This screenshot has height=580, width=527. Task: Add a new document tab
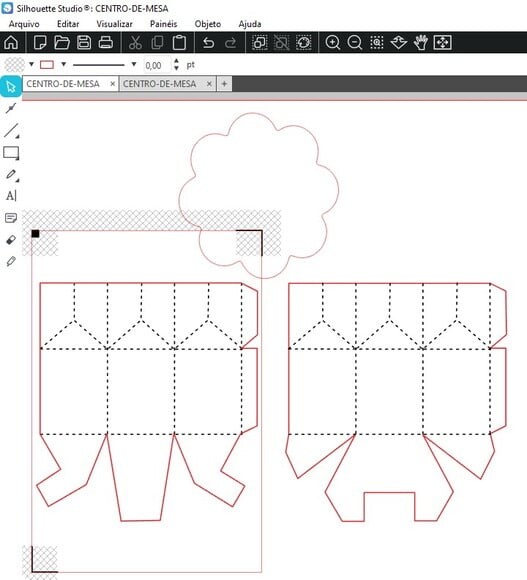tap(224, 84)
